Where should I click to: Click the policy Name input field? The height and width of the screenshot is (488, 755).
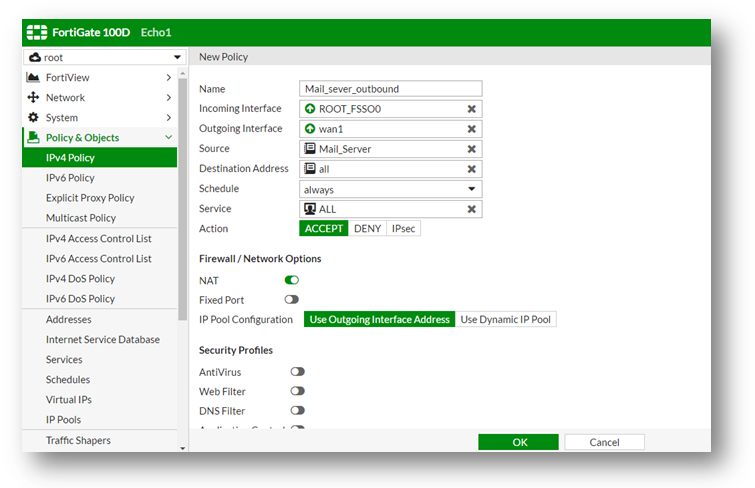[x=391, y=89]
